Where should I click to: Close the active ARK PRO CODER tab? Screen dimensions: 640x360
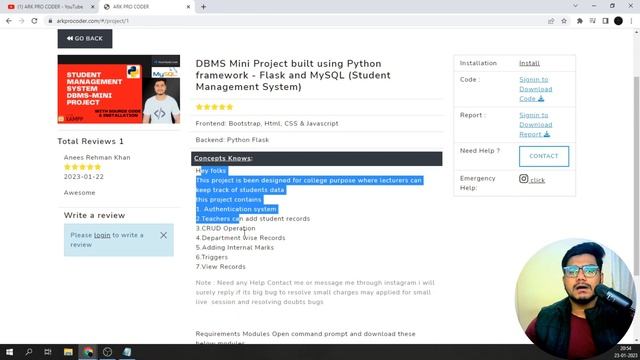188,7
